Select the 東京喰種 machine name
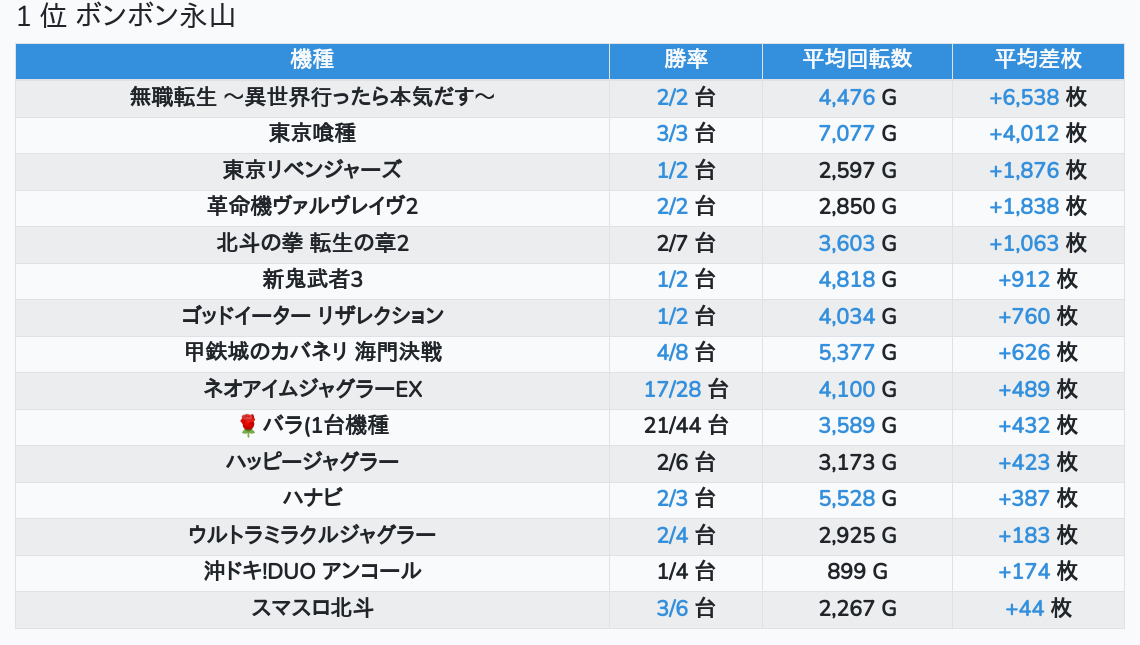 [312, 133]
